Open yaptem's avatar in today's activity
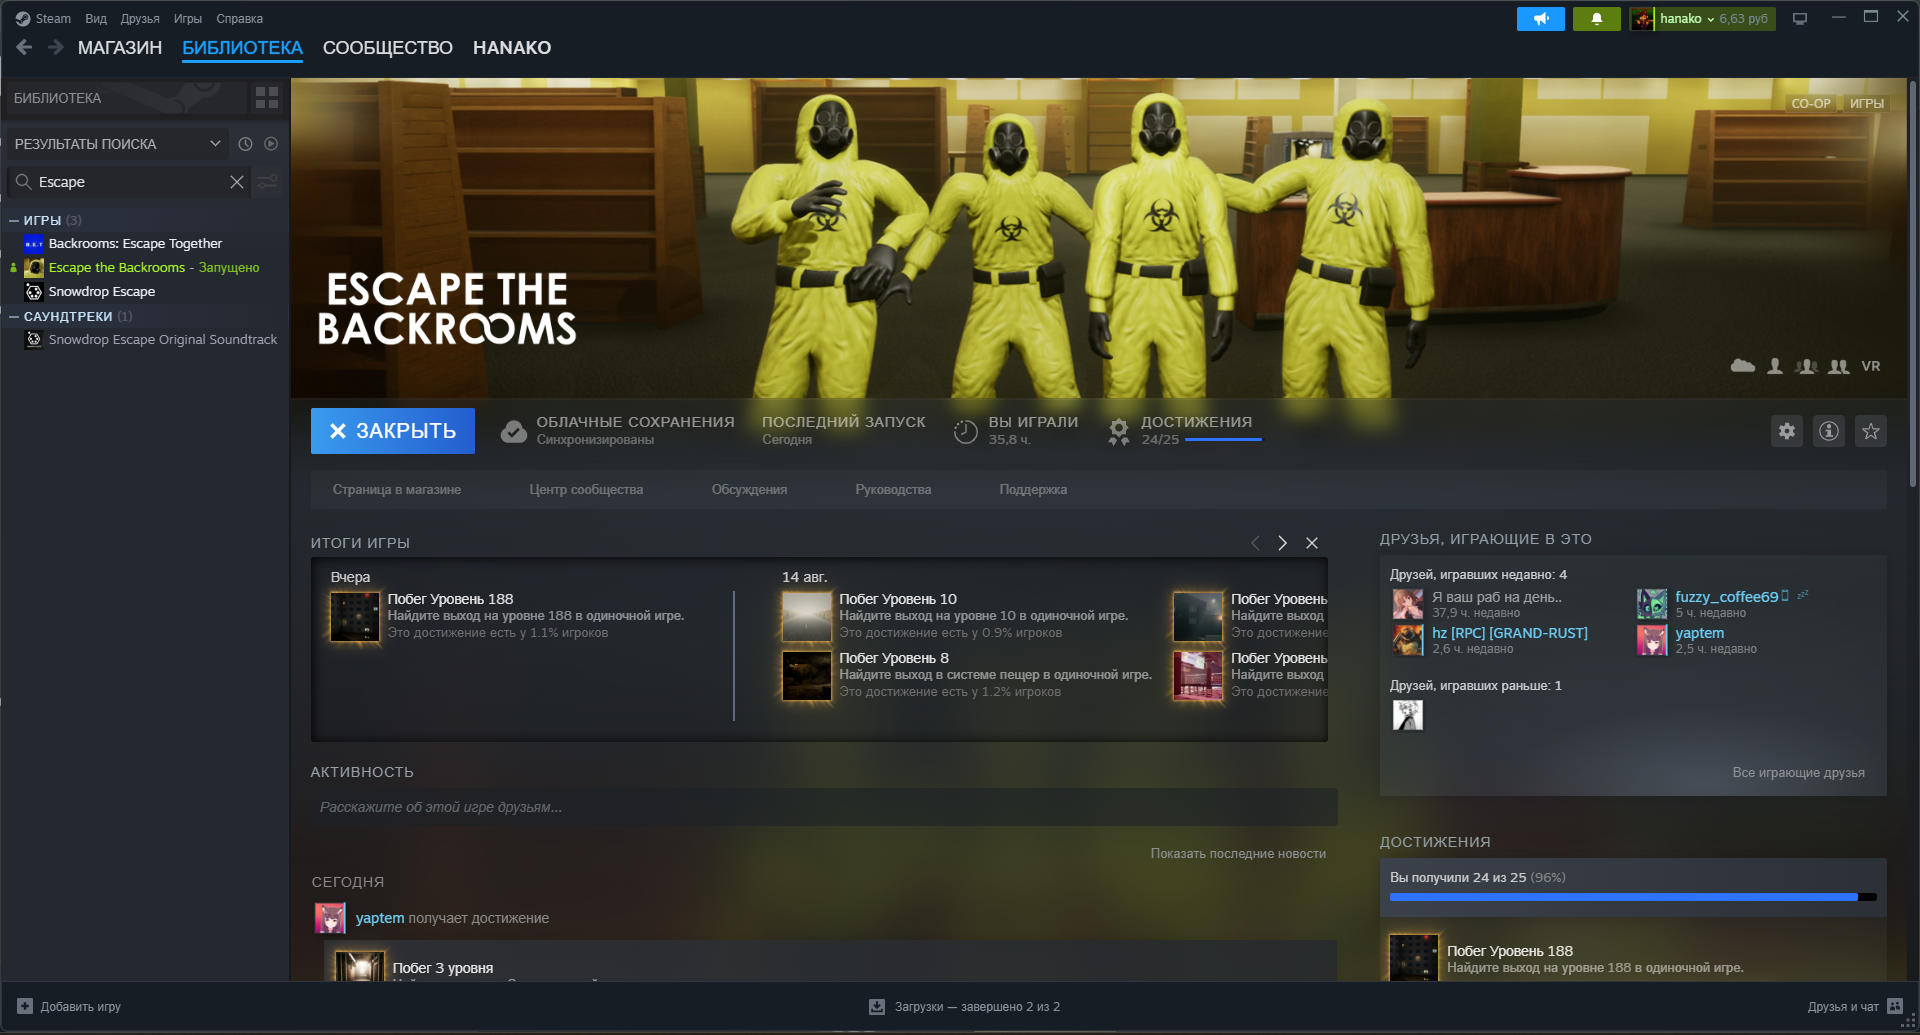The width and height of the screenshot is (1920, 1035). 330,918
